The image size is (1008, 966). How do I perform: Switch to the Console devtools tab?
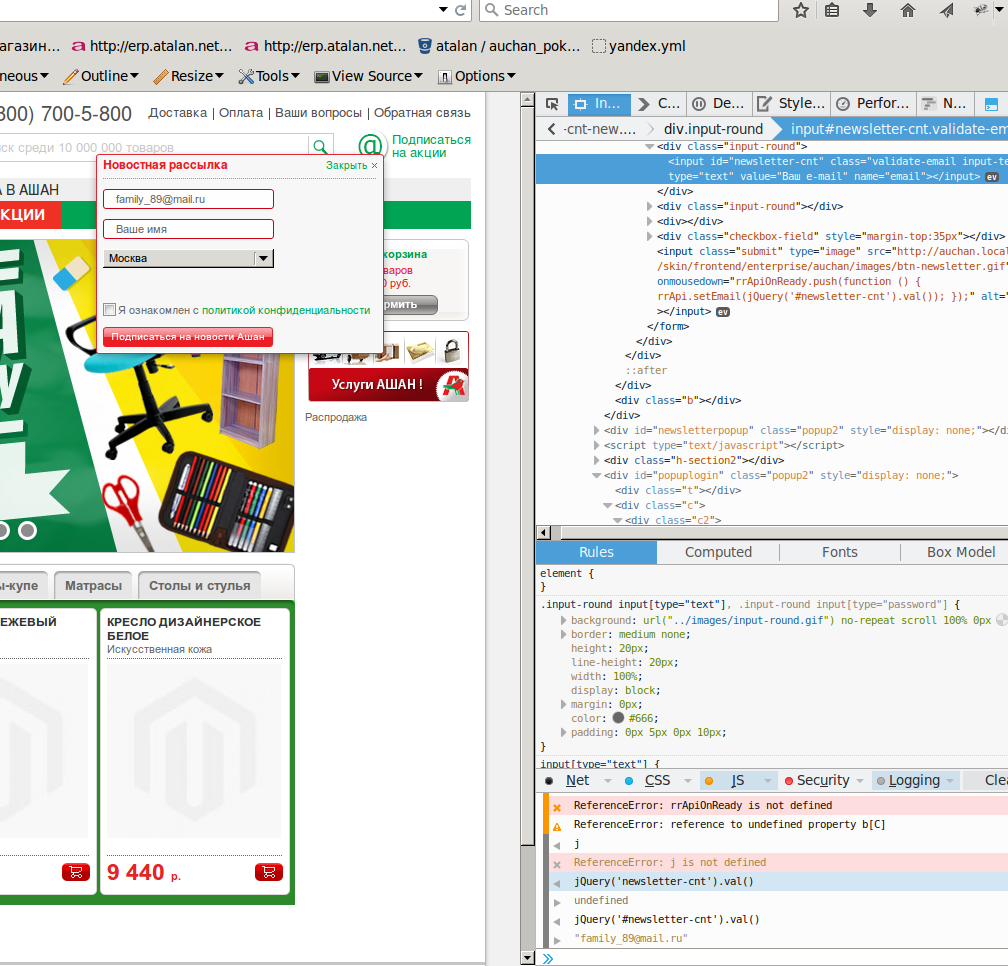(x=660, y=103)
